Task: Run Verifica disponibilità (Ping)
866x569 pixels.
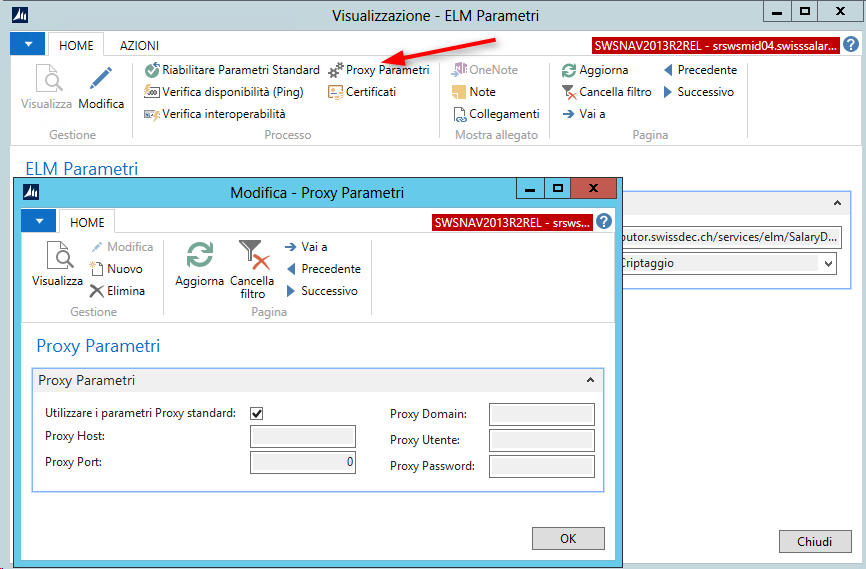Action: [x=228, y=92]
